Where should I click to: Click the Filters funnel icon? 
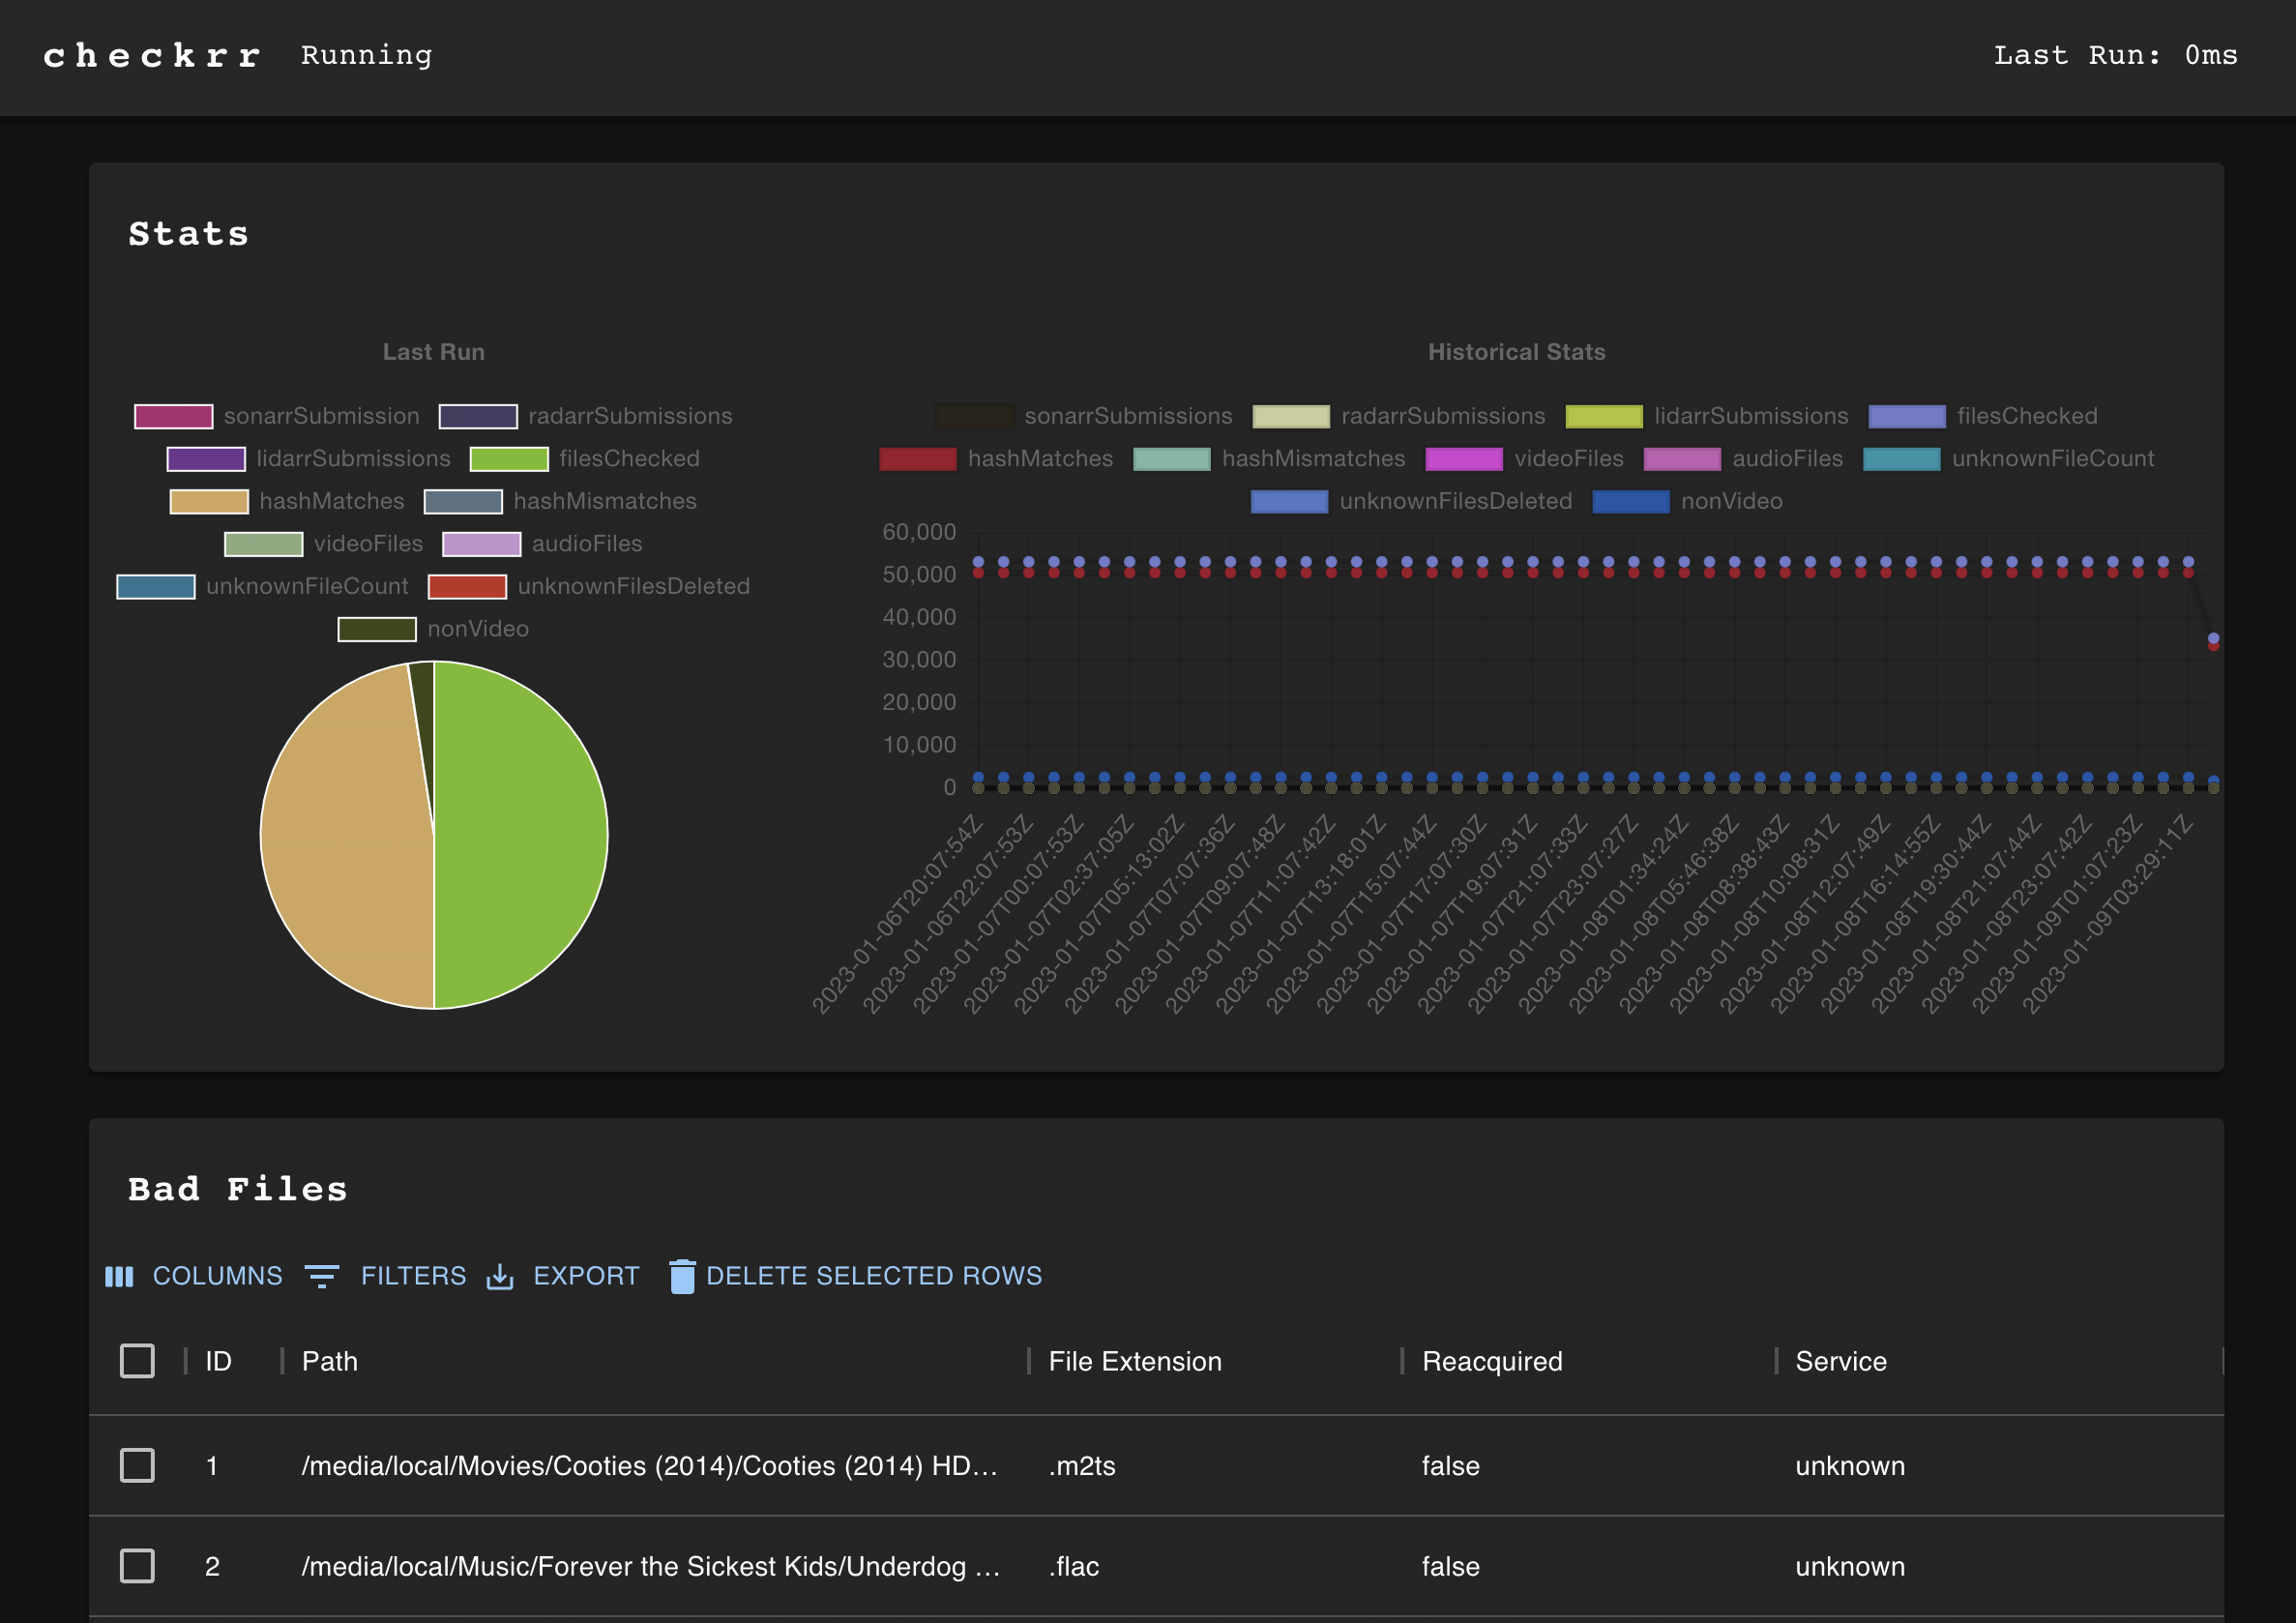point(322,1276)
